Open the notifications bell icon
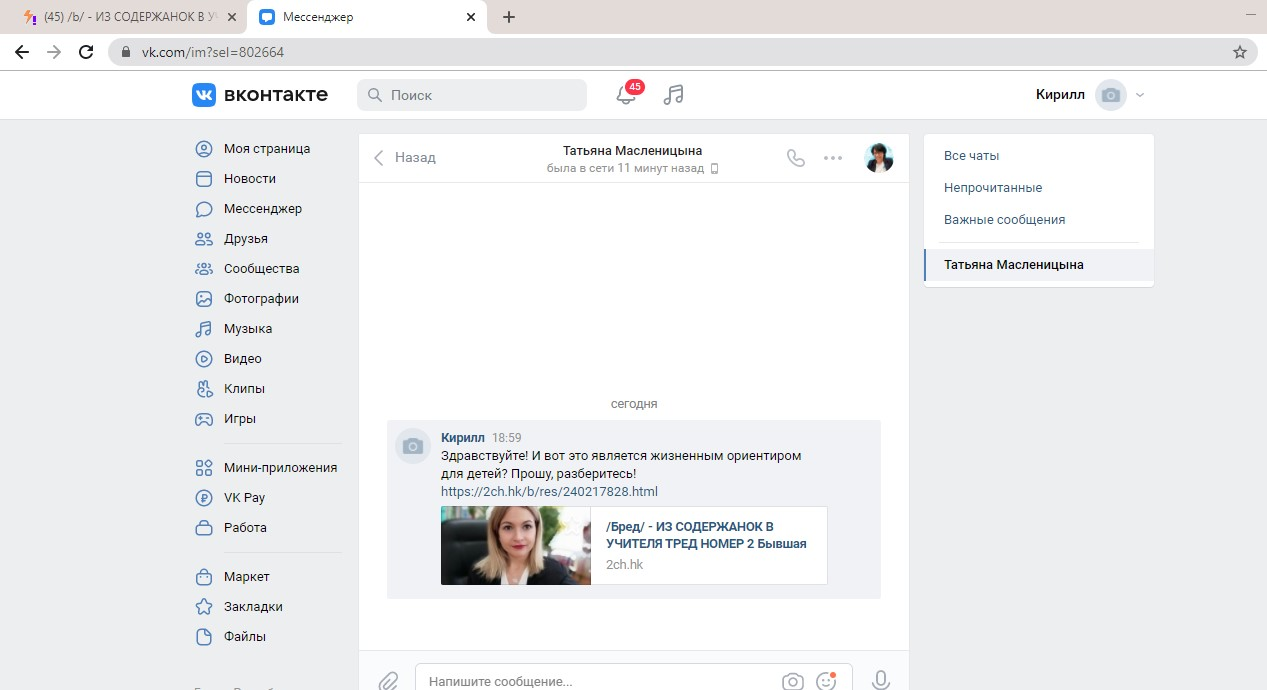Screen dimensions: 1267x690 tap(626, 95)
